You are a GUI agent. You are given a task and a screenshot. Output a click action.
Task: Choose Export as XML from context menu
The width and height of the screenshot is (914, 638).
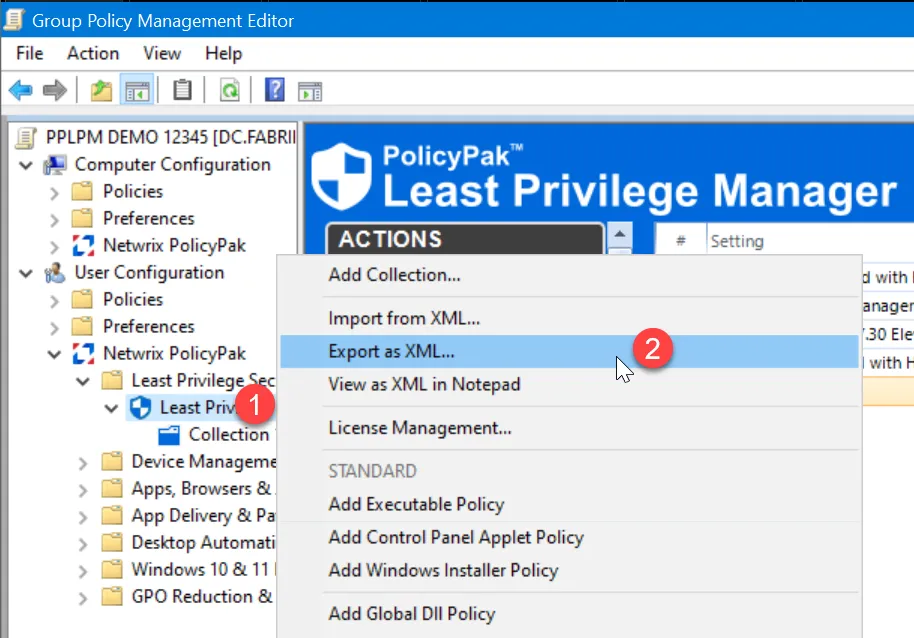(391, 351)
